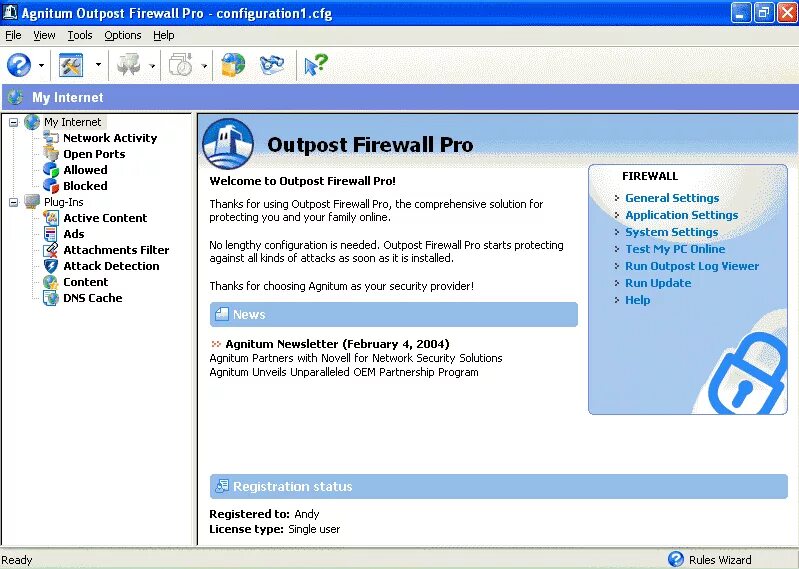Collapse the Plug-Ins tree node
Screen dimensions: 799x569
coord(14,202)
